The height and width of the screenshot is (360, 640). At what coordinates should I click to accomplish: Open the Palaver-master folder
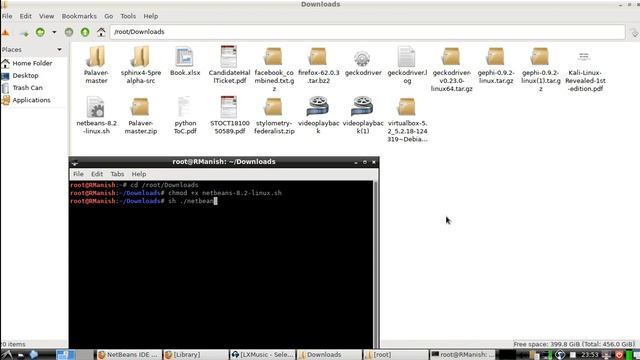tap(96, 65)
